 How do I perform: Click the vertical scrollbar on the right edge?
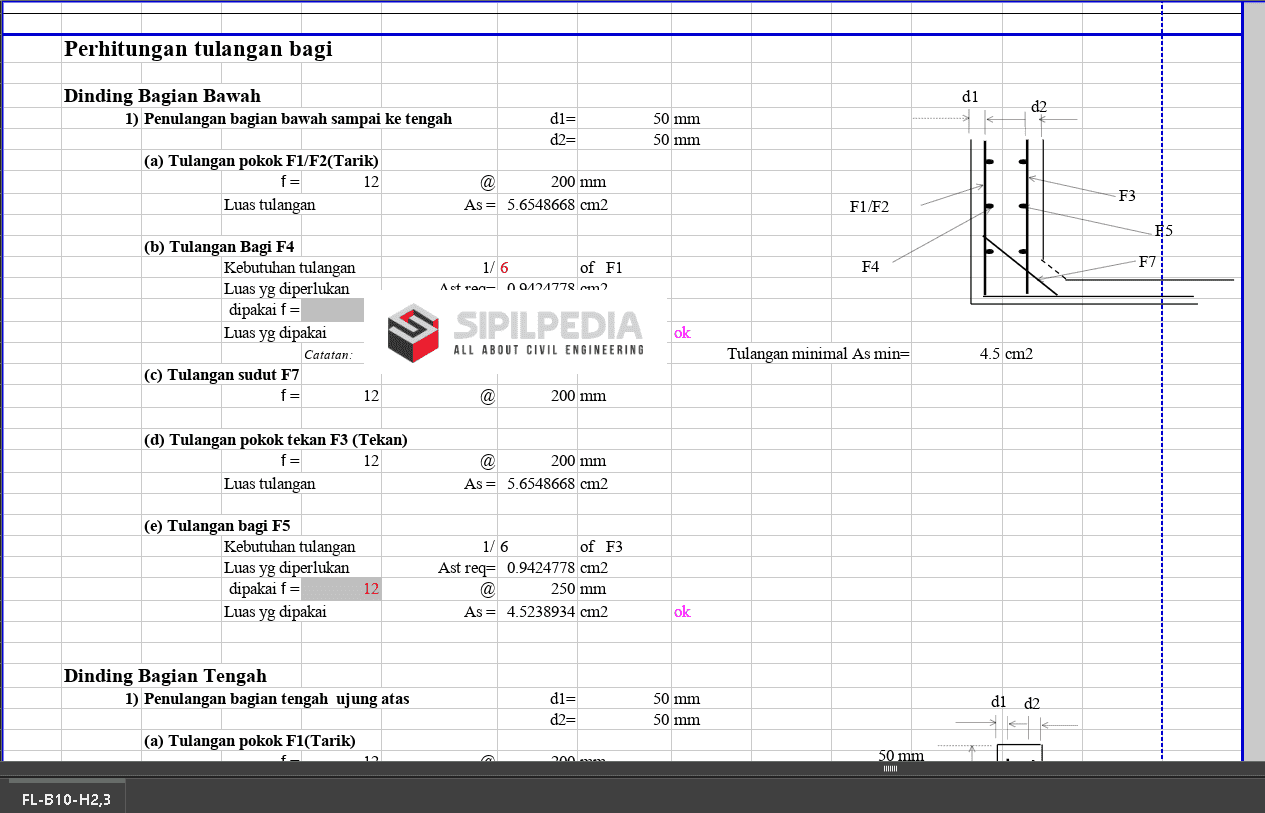1253,380
